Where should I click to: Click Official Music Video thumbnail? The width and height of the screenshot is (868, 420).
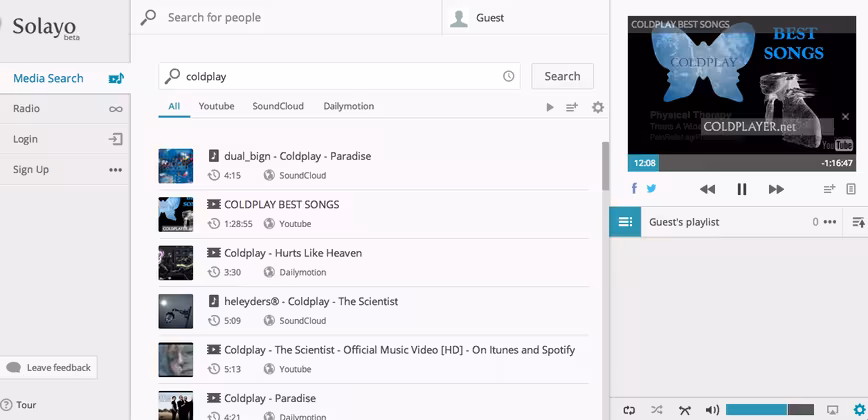point(175,360)
